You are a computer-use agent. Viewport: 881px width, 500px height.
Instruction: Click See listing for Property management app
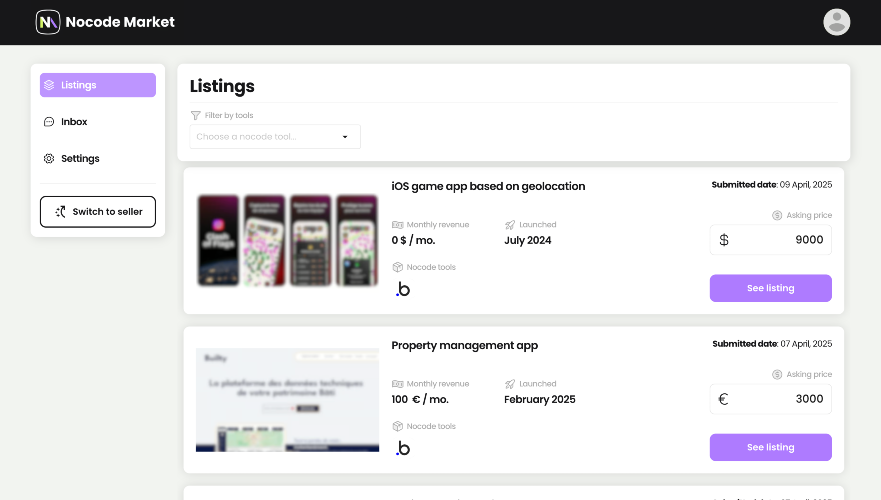(771, 447)
